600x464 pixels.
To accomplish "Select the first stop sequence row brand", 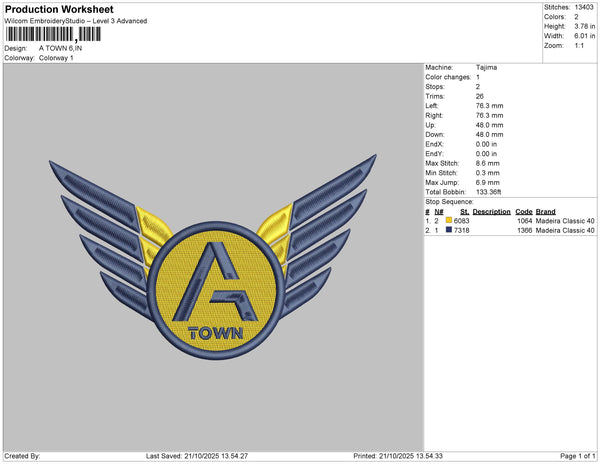I will (x=565, y=220).
